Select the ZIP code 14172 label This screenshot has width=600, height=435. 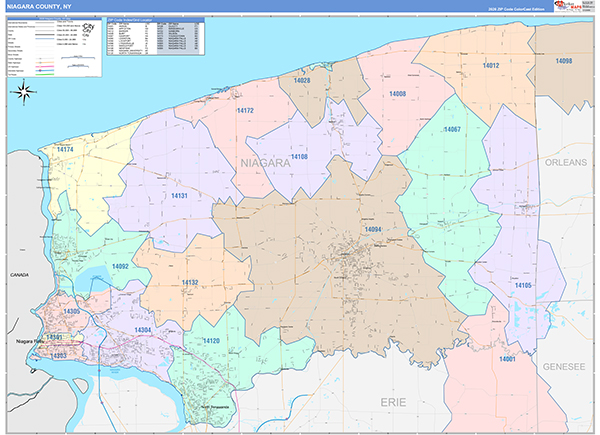coord(245,111)
